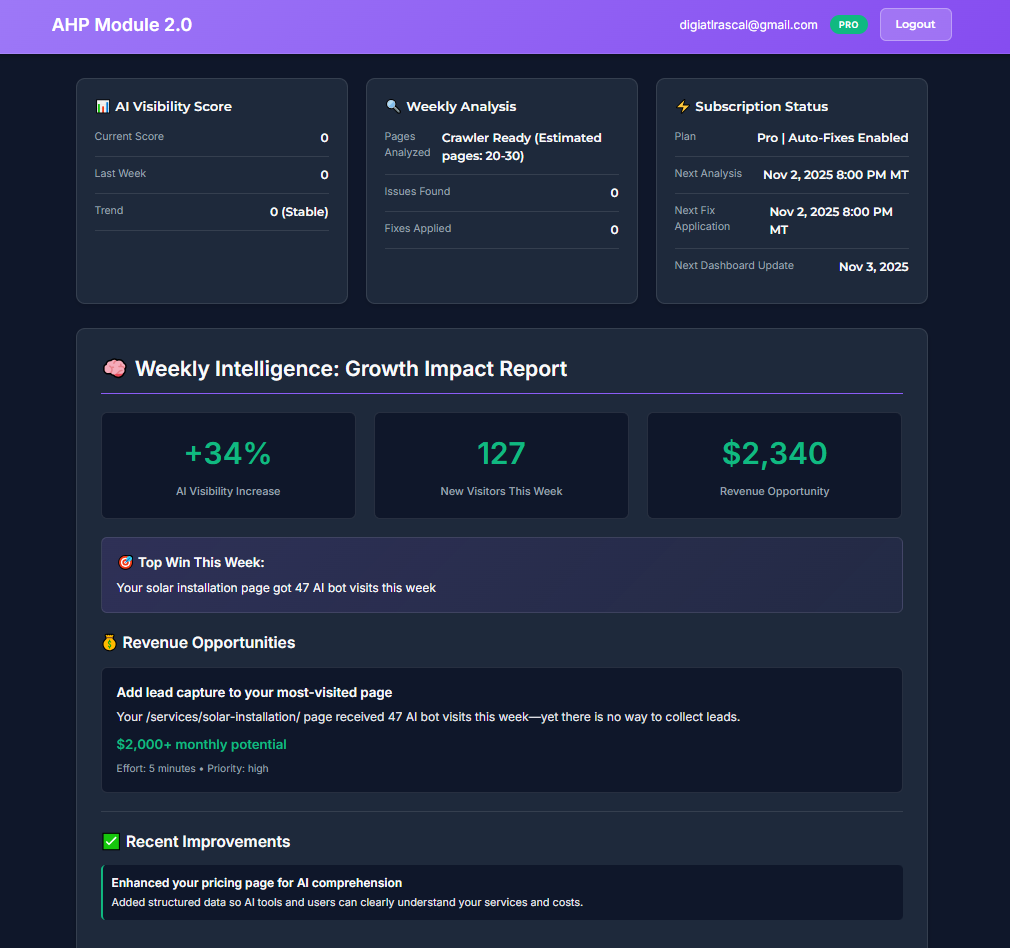The height and width of the screenshot is (948, 1010).
Task: Click the 'Top Win This Week:' title
Action: coord(201,562)
